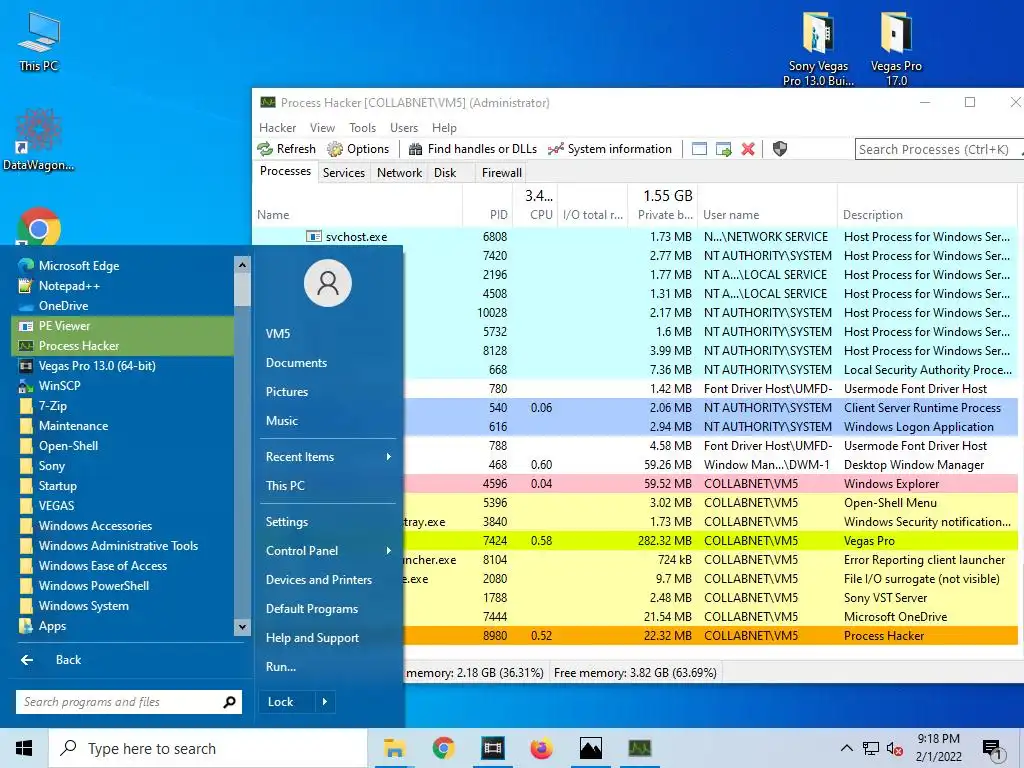Select the Windows Explorer process row
Screen dimensions: 1024x768
tap(711, 484)
